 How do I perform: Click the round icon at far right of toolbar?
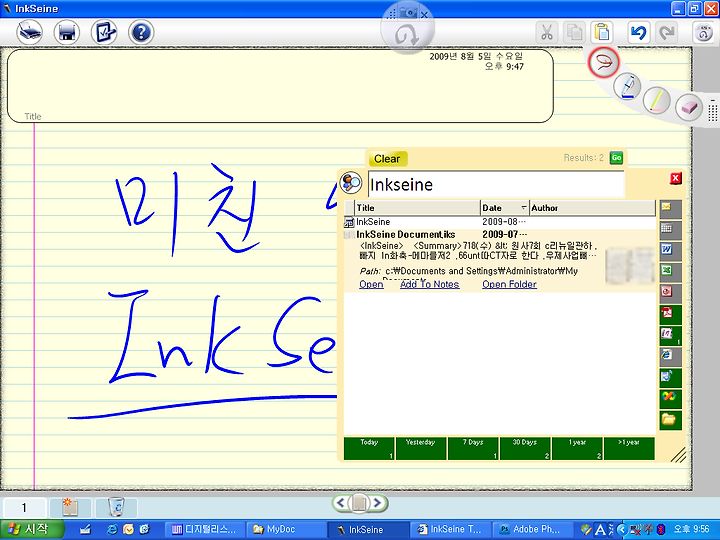(x=703, y=33)
